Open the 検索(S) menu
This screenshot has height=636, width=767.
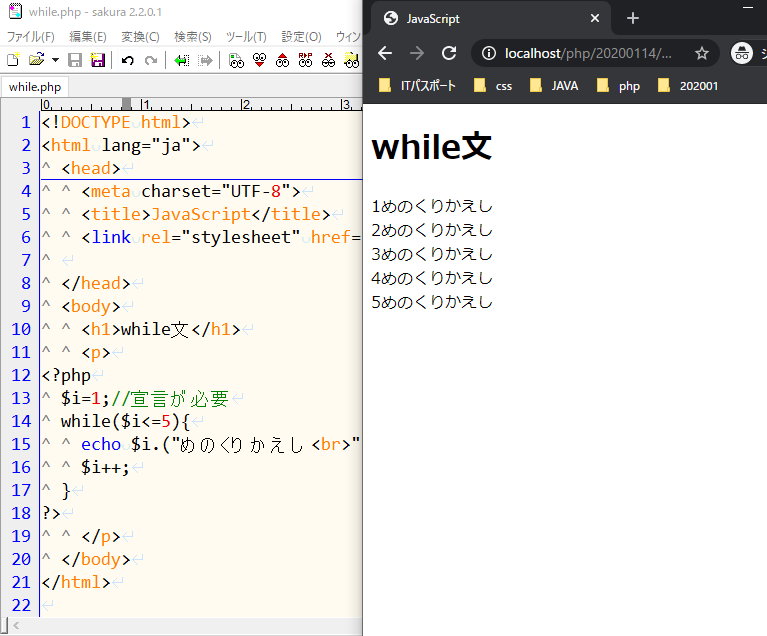(x=193, y=37)
